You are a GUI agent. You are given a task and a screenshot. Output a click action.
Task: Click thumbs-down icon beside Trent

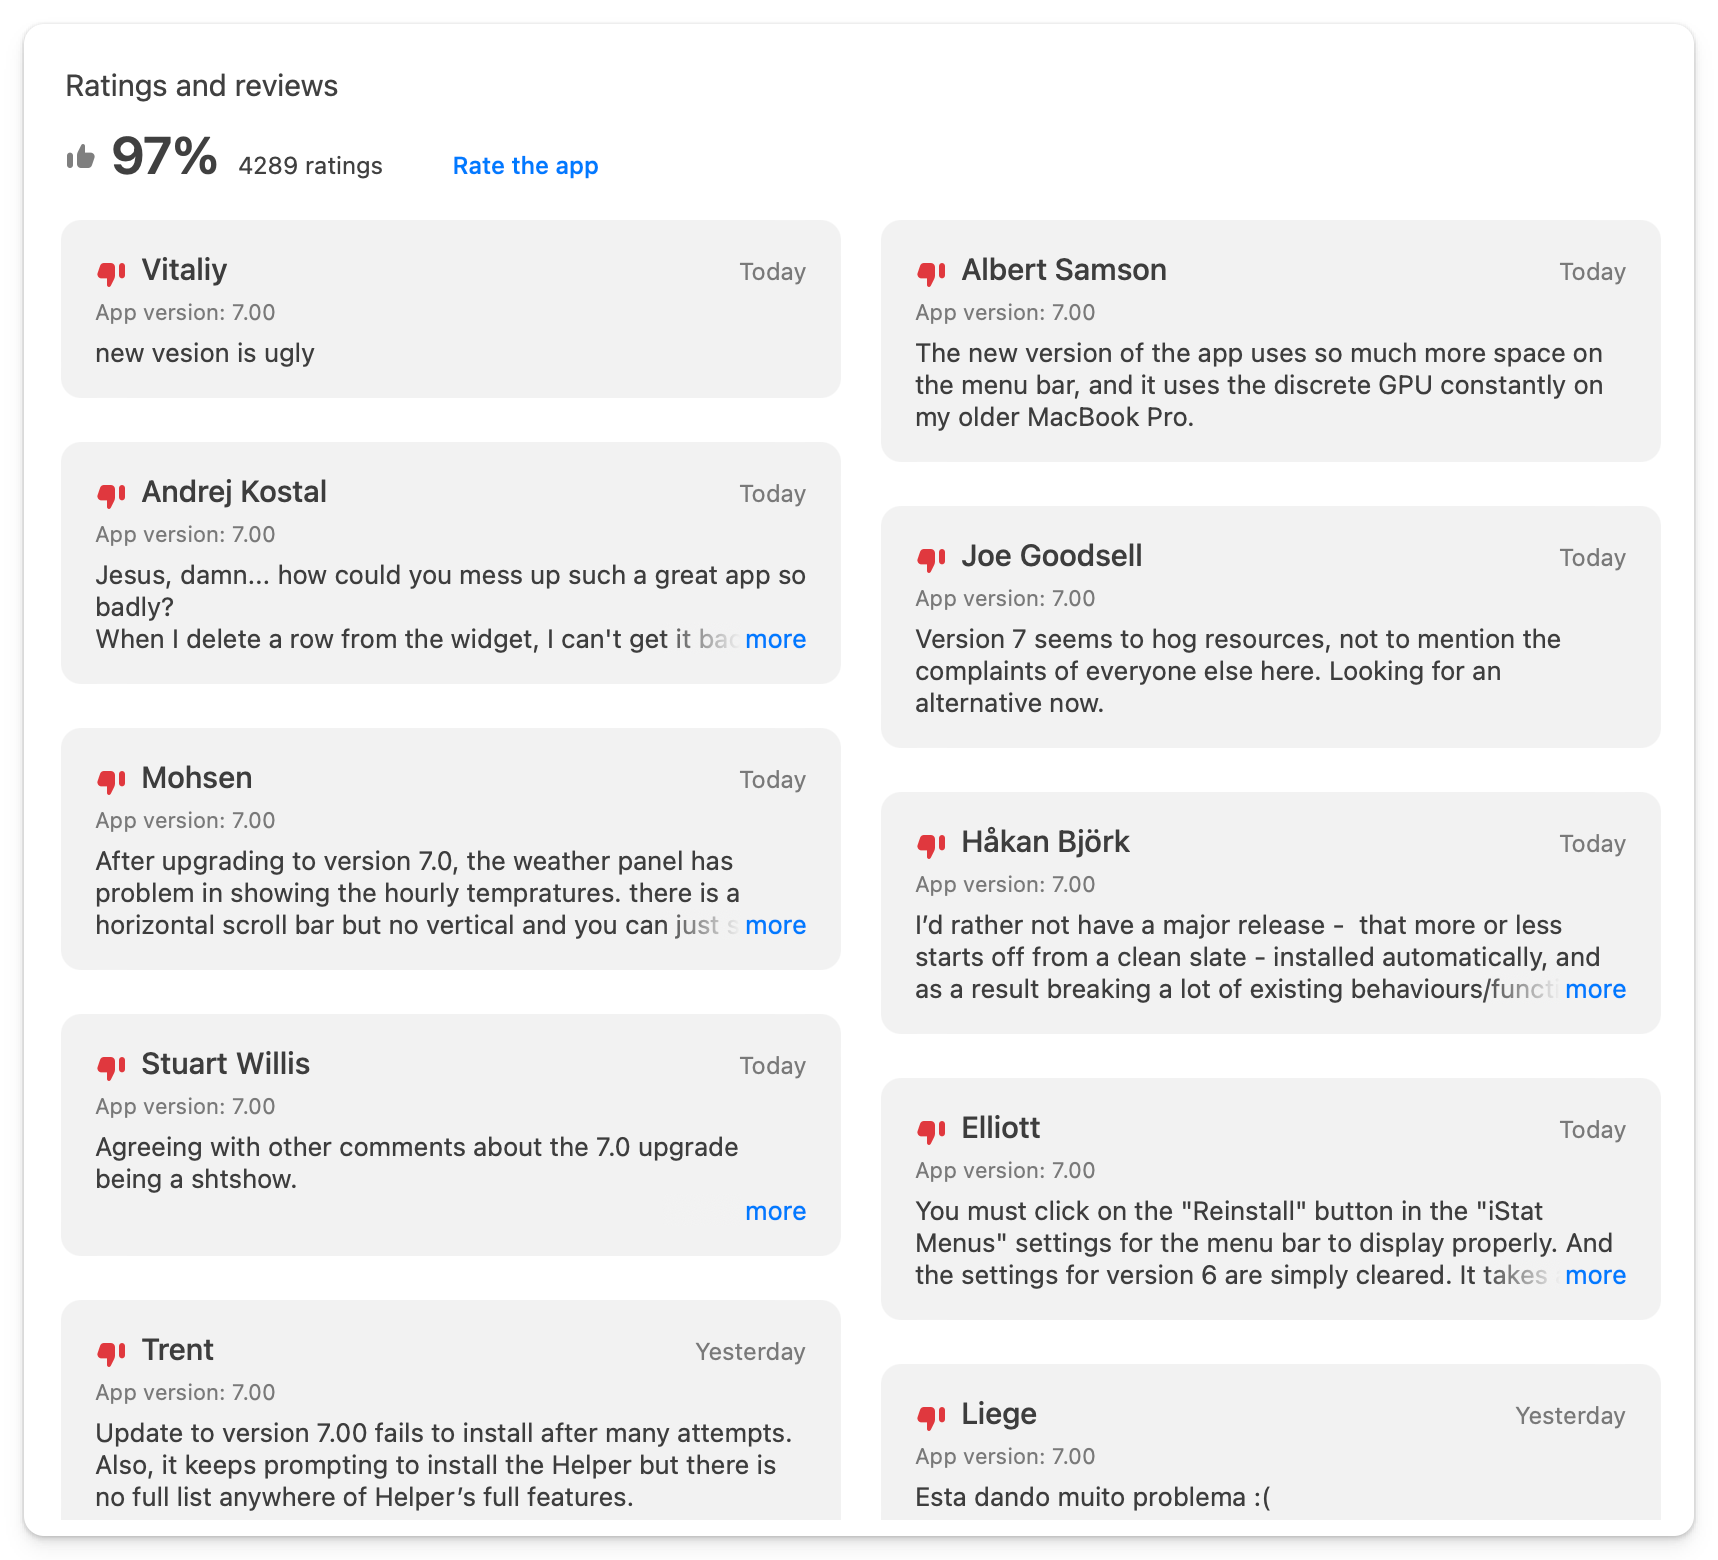(111, 1352)
